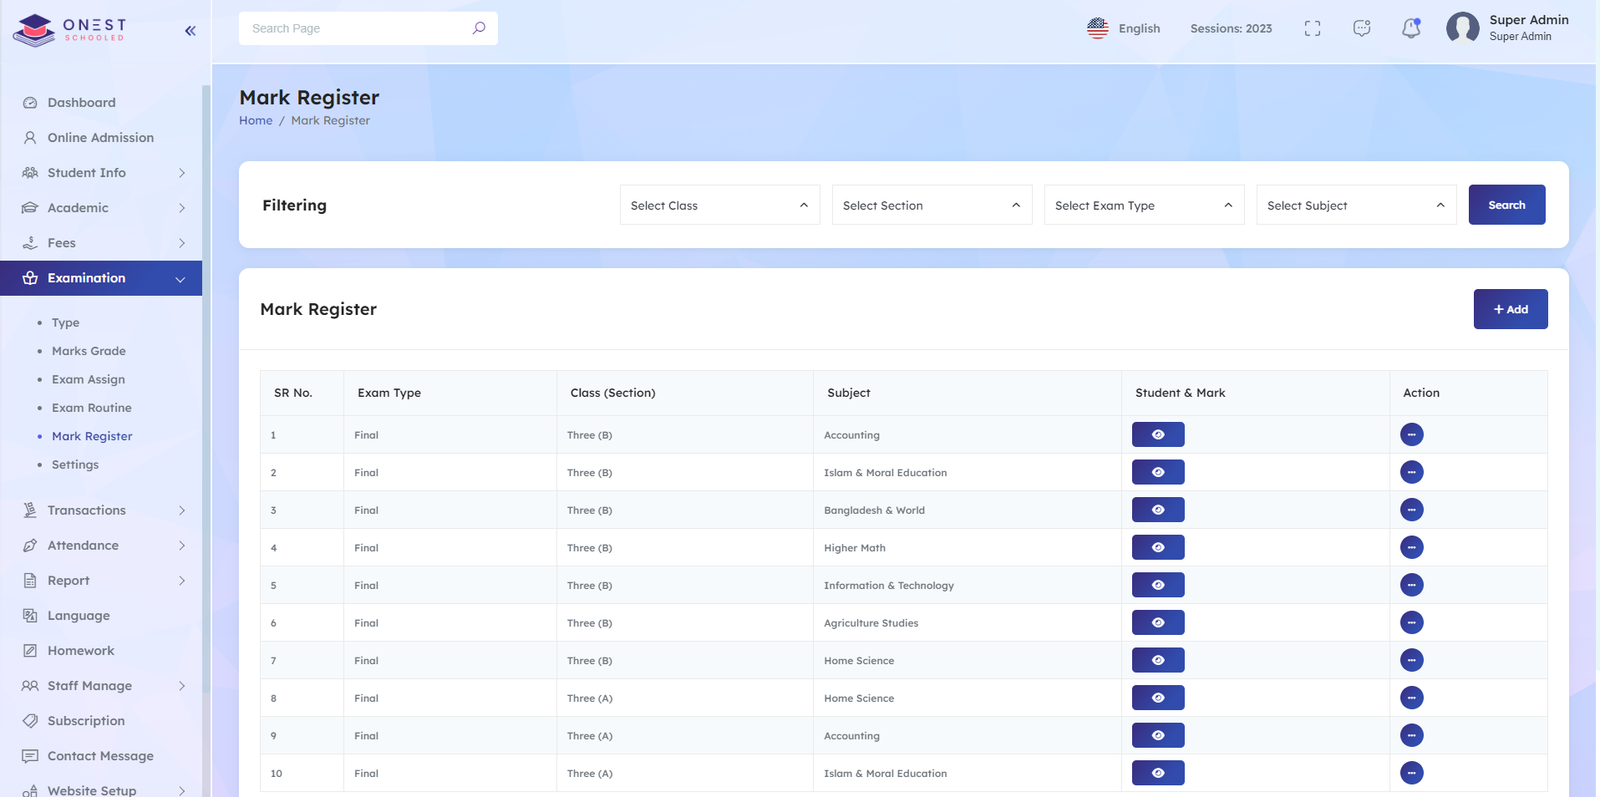Image resolution: width=1600 pixels, height=797 pixels.
Task: Collapse the Examination menu
Action: tap(101, 278)
